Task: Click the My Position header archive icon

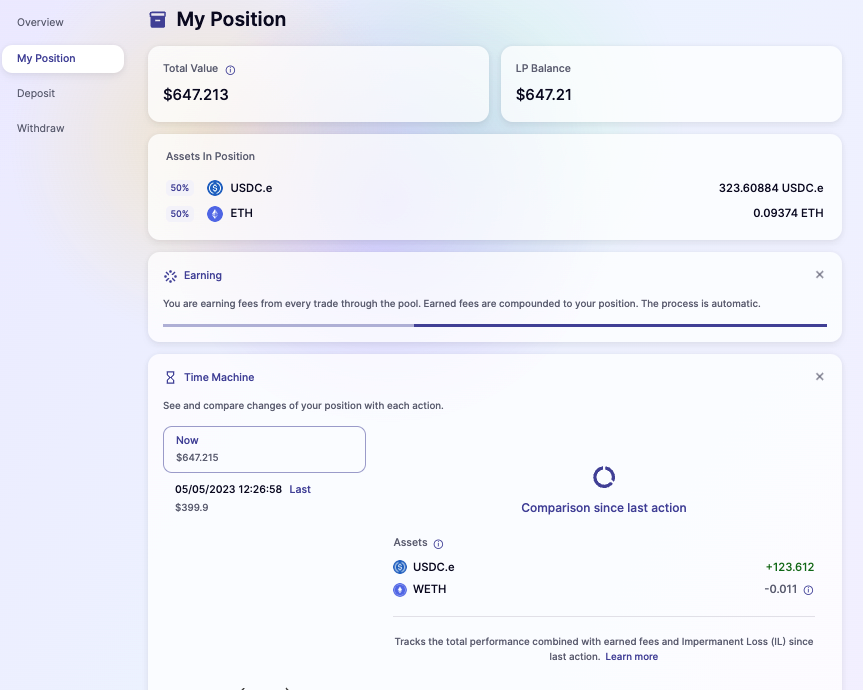Action: (158, 19)
